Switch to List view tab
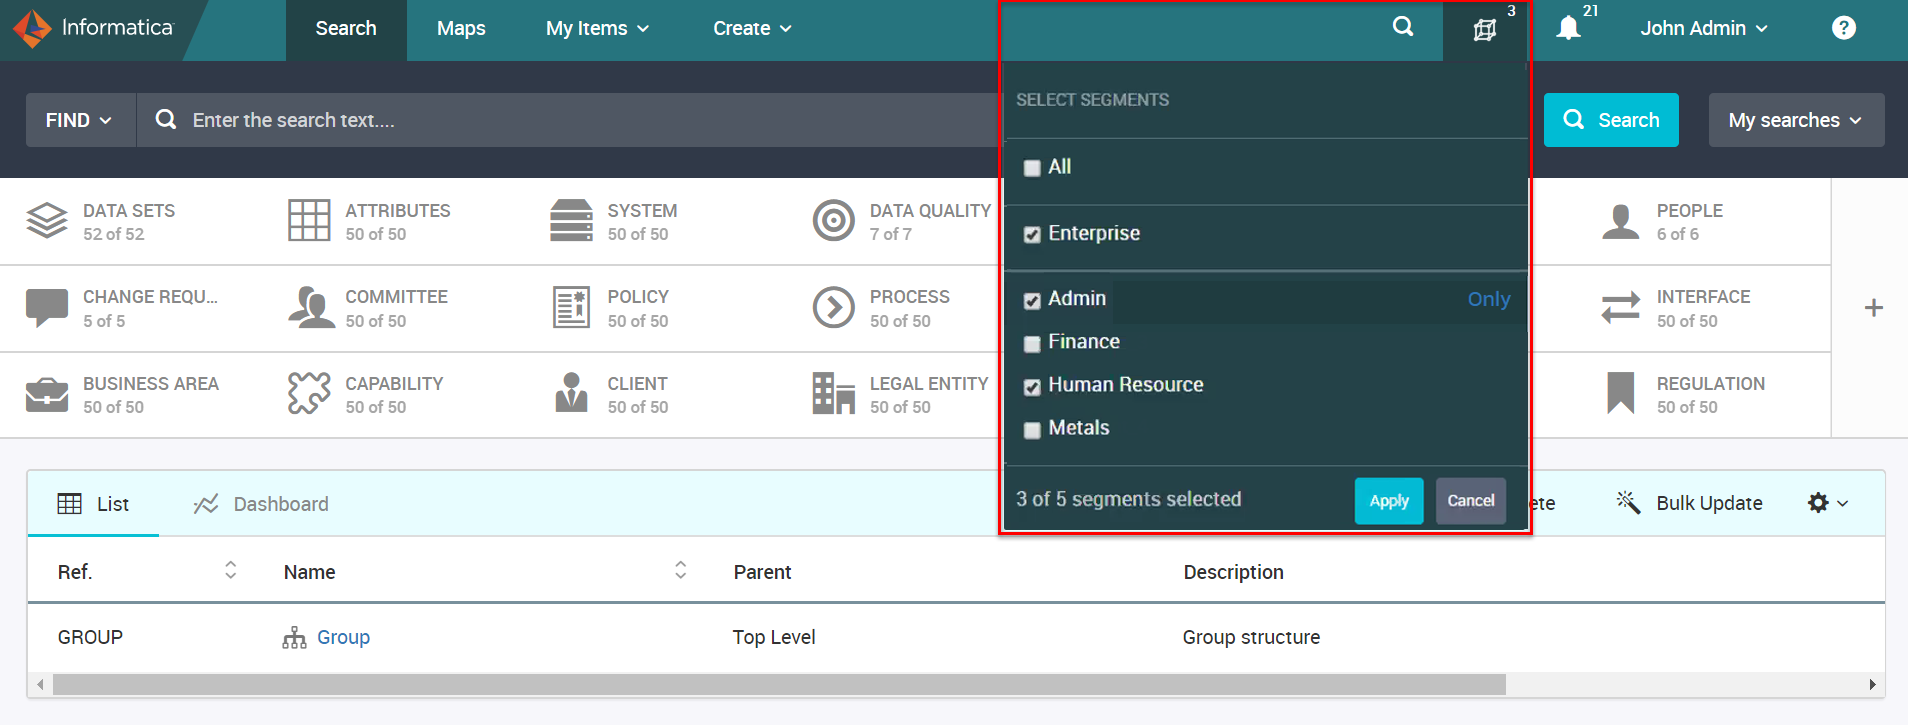This screenshot has height=725, width=1908. point(93,504)
